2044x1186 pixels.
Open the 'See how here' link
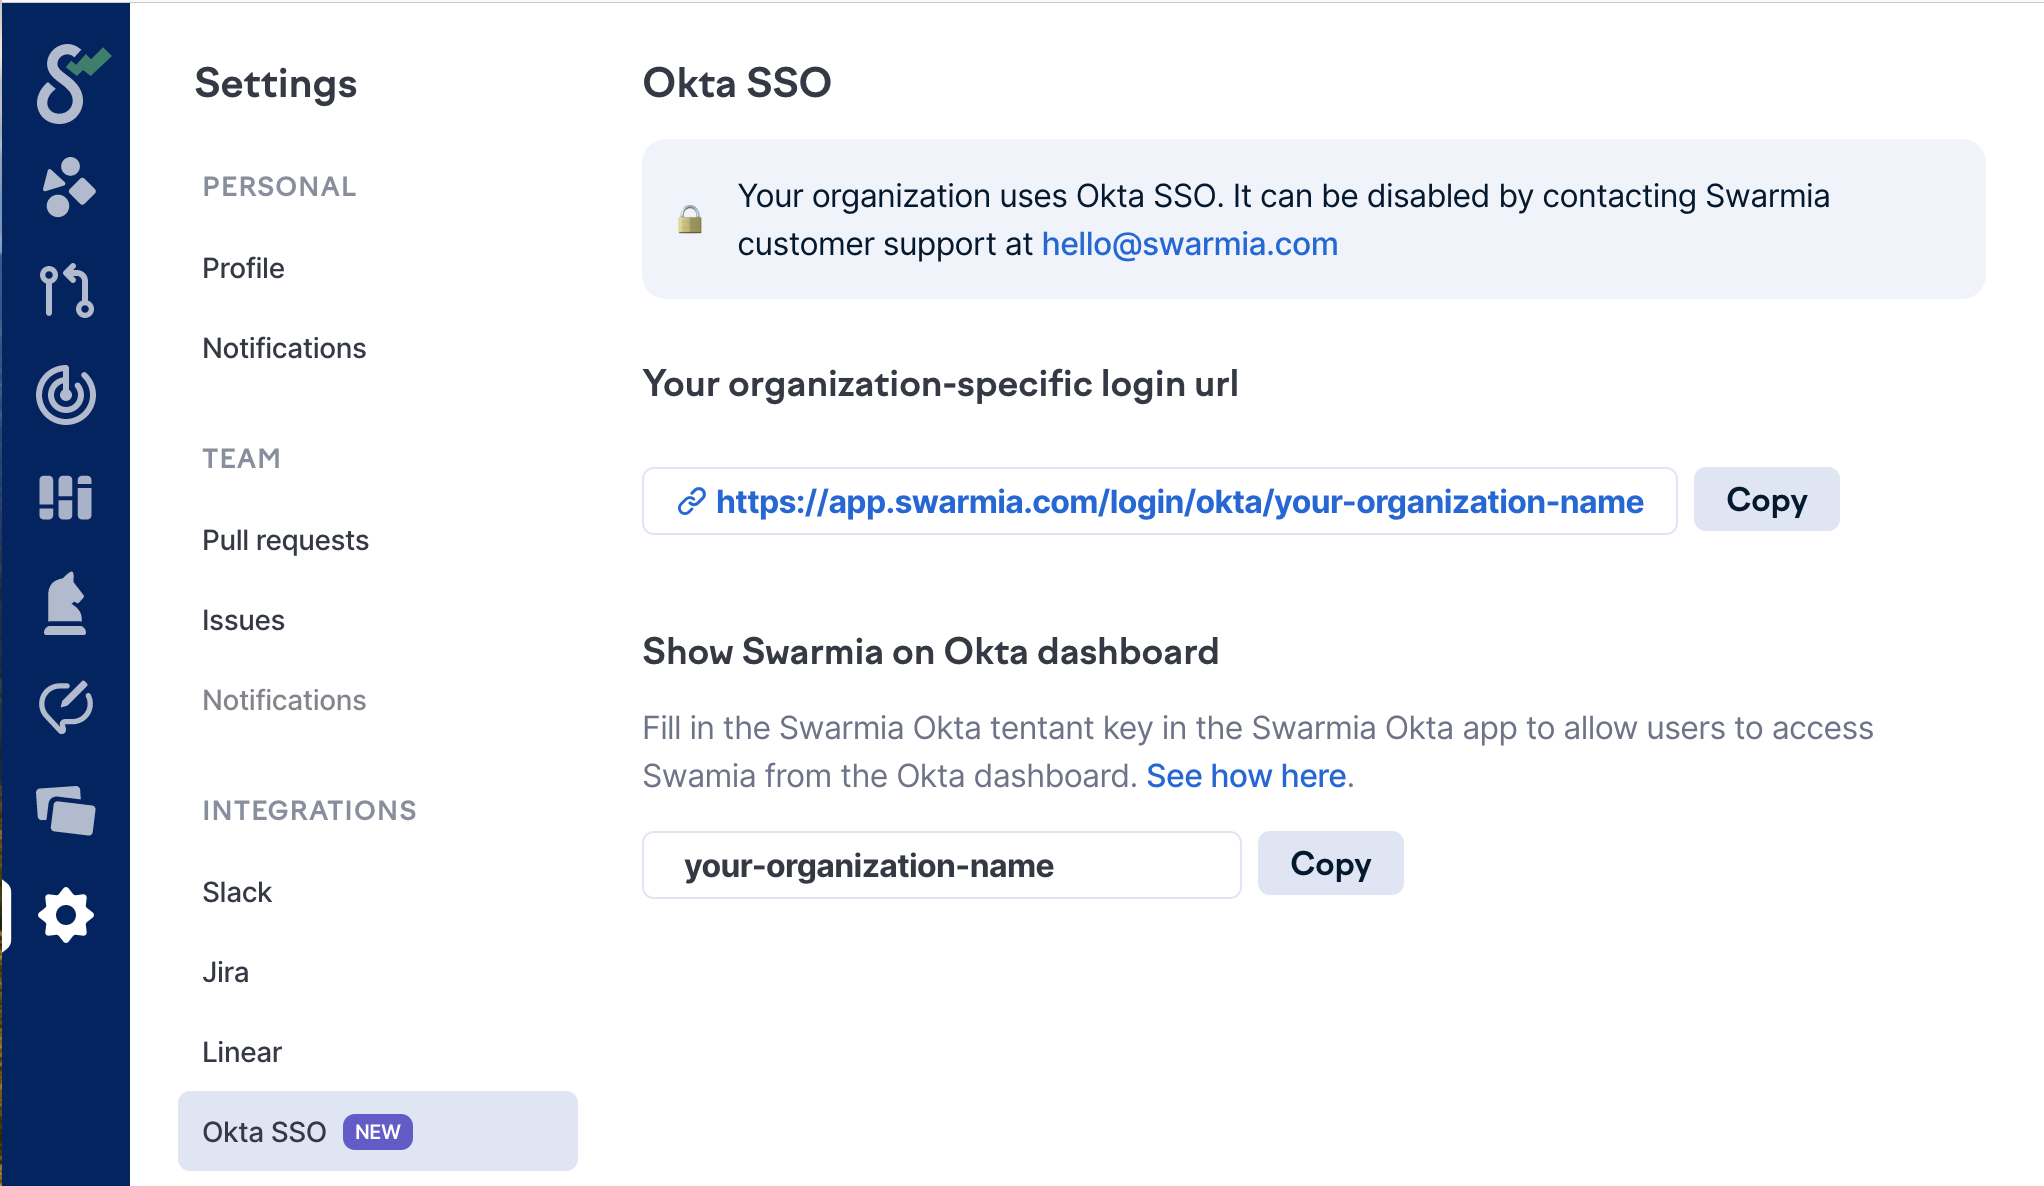(1246, 776)
